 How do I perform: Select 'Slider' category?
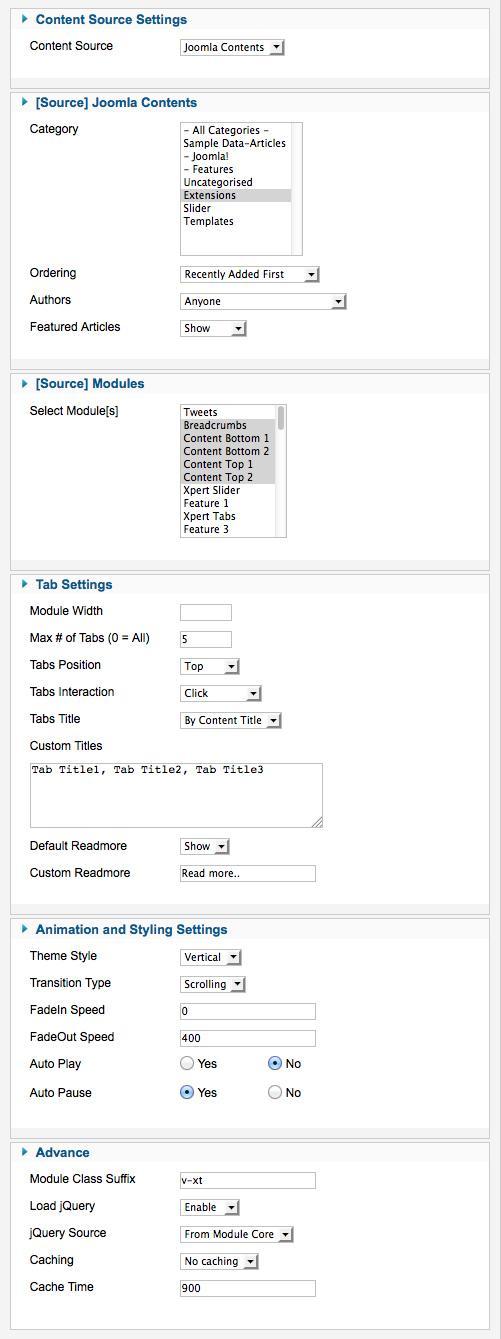point(236,208)
